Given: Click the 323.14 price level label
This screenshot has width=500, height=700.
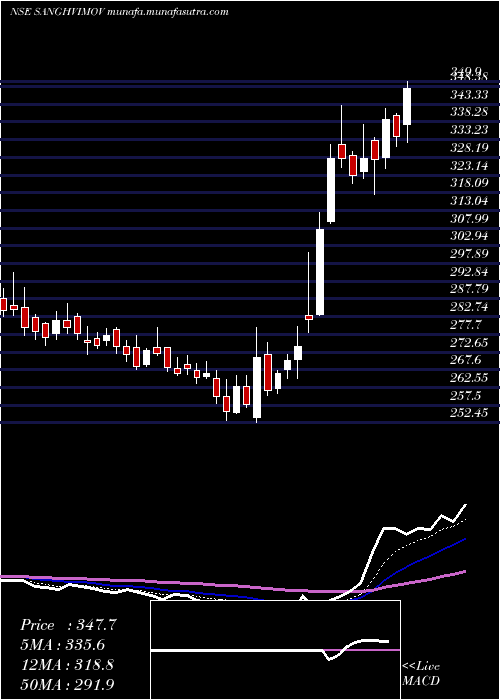Looking at the screenshot, I should click(469, 166).
